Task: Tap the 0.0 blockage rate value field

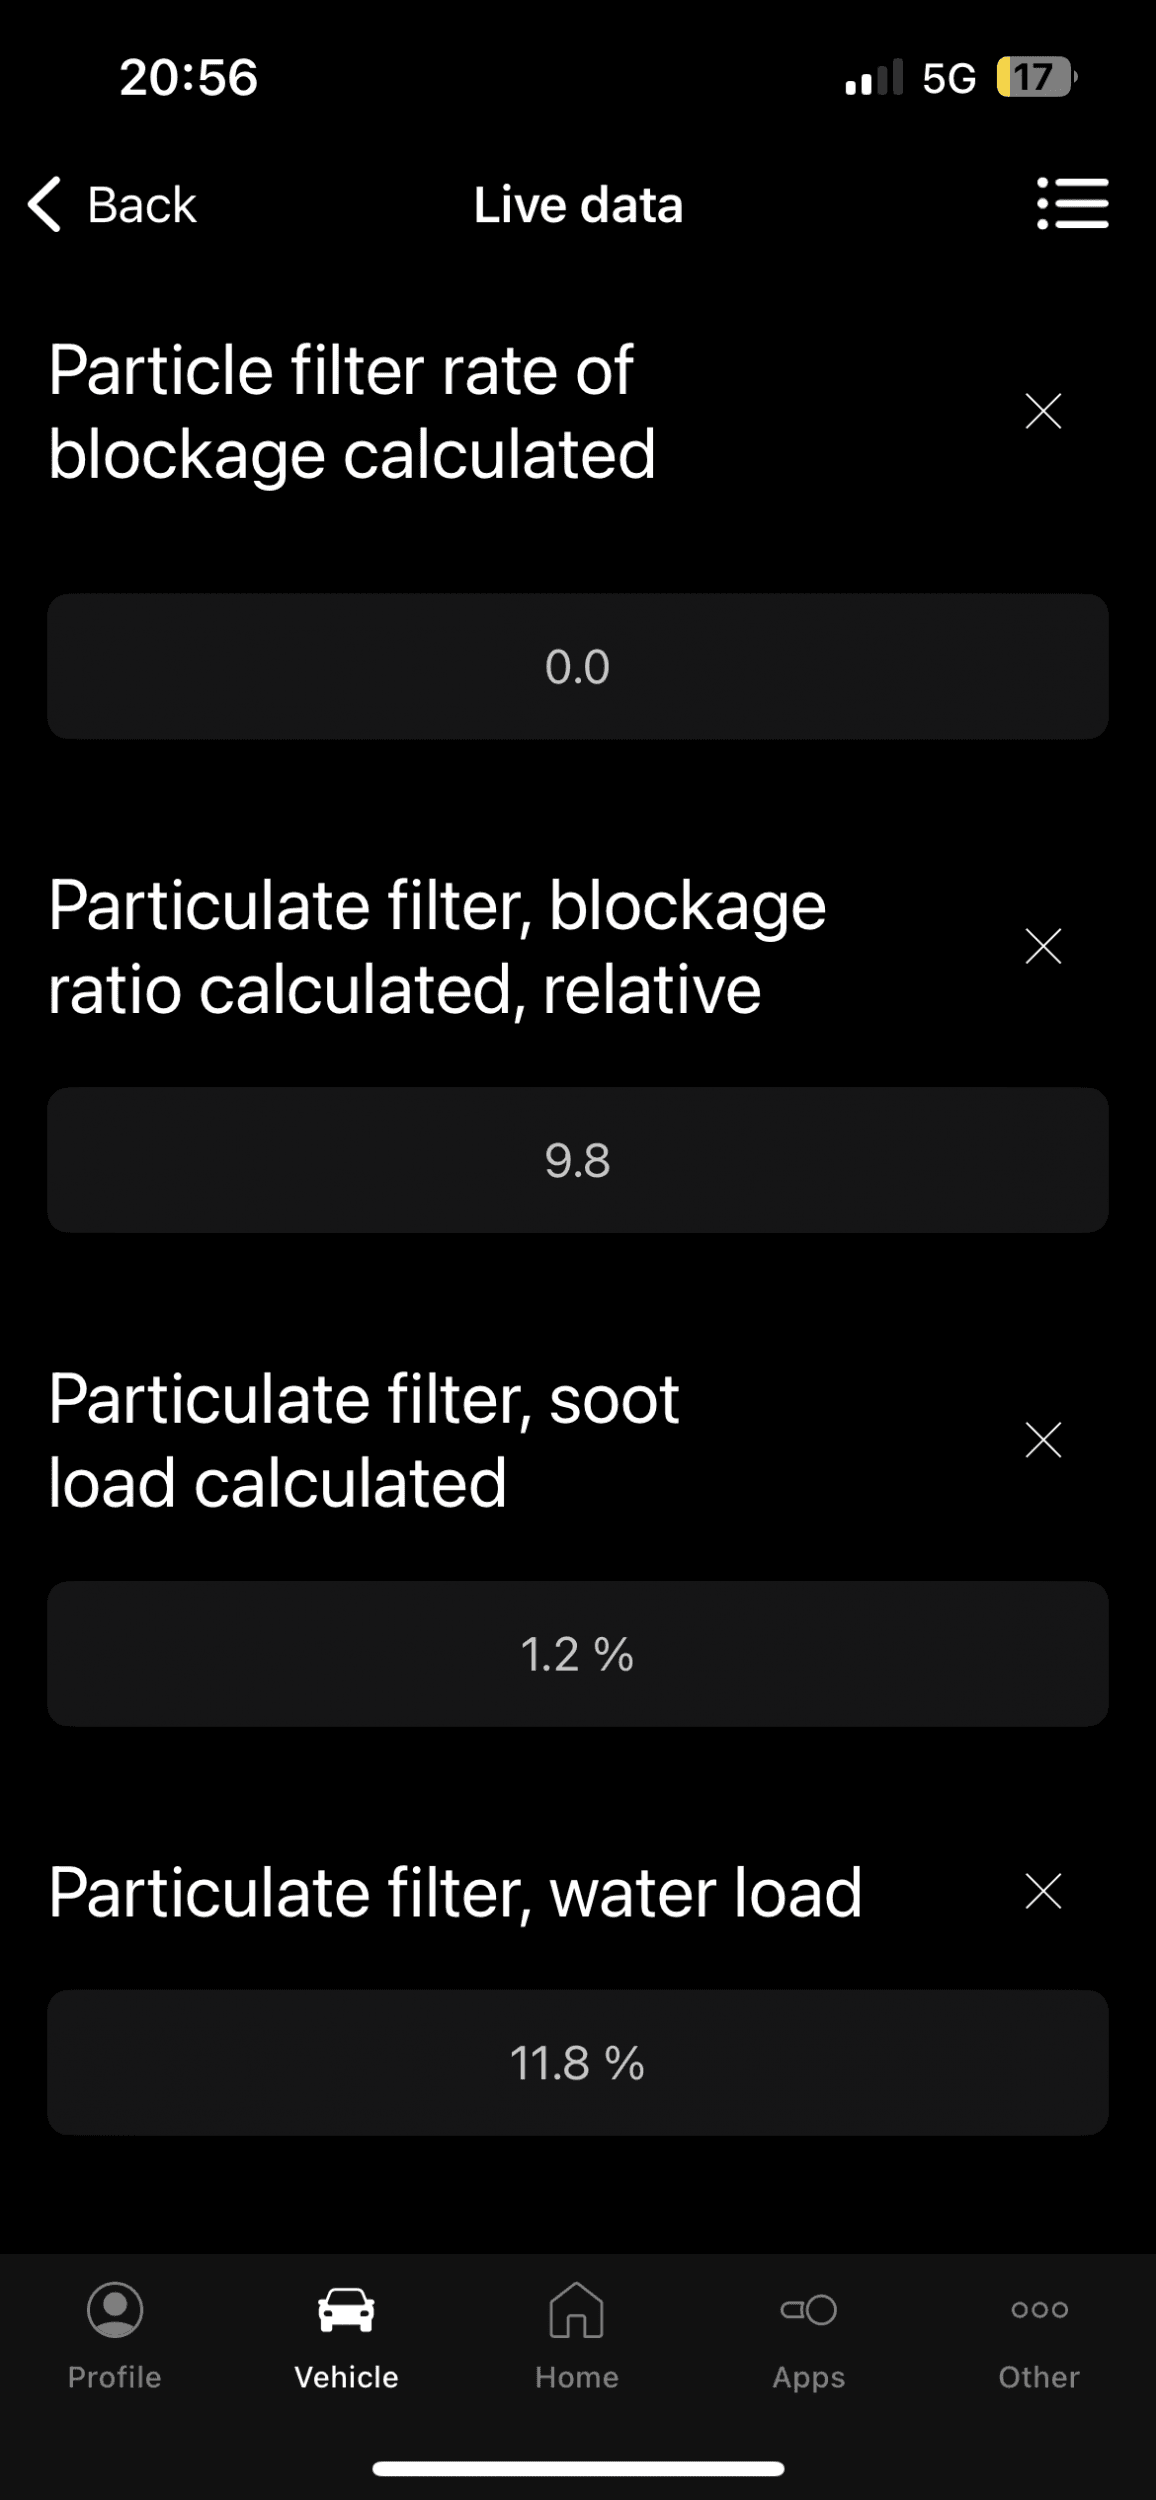Action: [x=578, y=667]
